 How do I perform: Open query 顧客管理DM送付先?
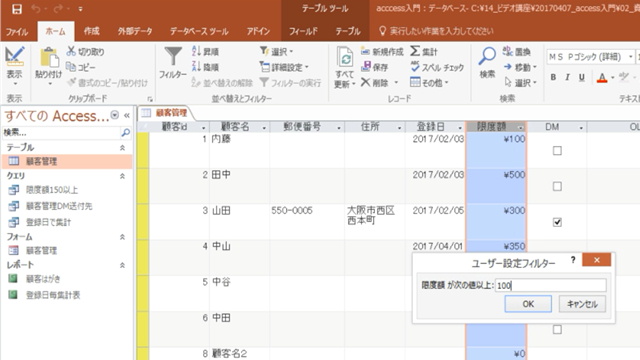pos(59,206)
